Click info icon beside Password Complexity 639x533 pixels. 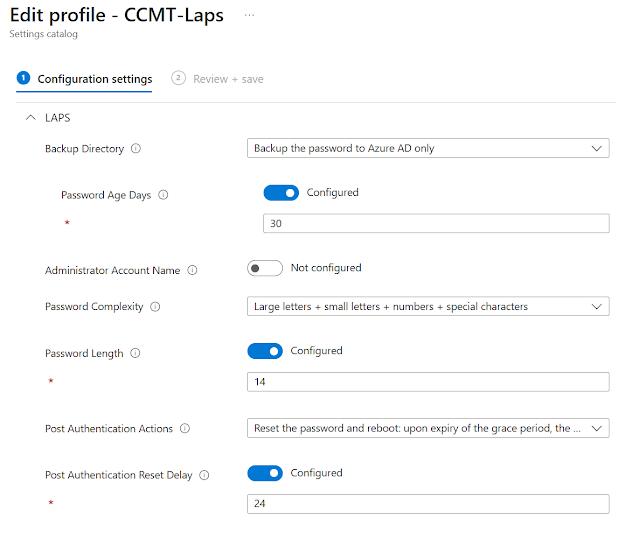pyautogui.click(x=155, y=307)
